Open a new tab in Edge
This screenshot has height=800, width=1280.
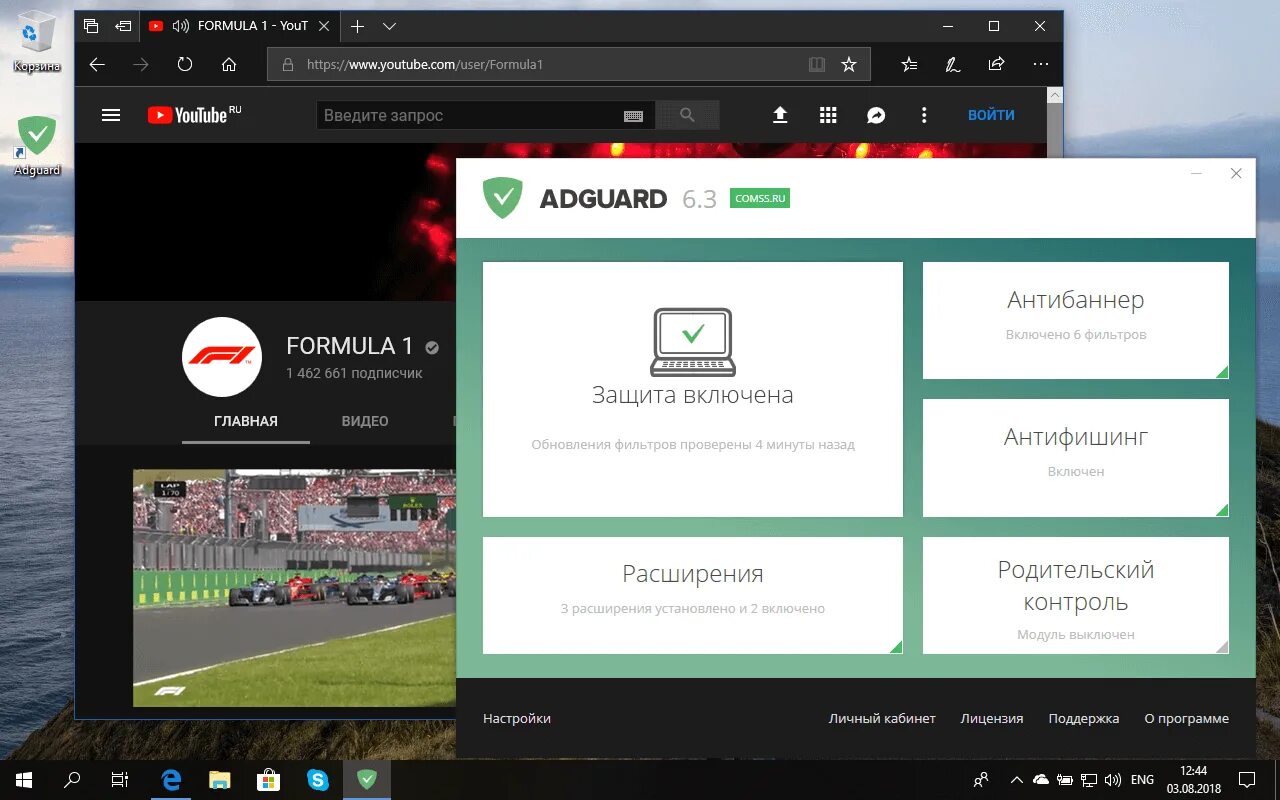(x=357, y=26)
